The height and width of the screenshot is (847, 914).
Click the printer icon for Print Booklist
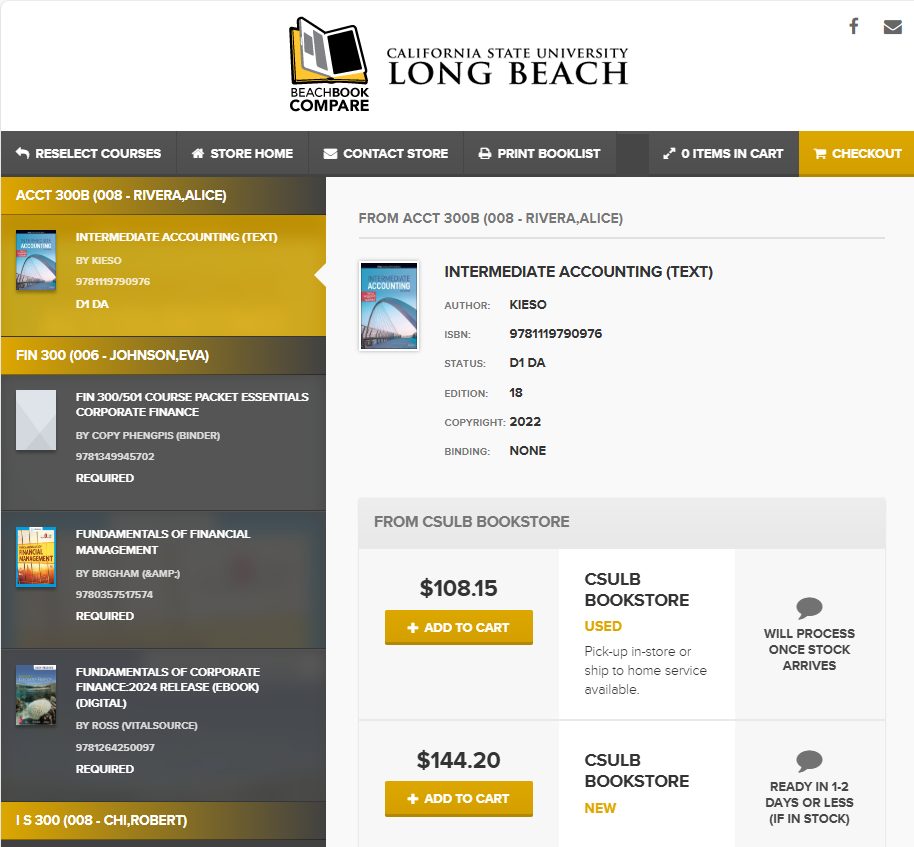(487, 153)
